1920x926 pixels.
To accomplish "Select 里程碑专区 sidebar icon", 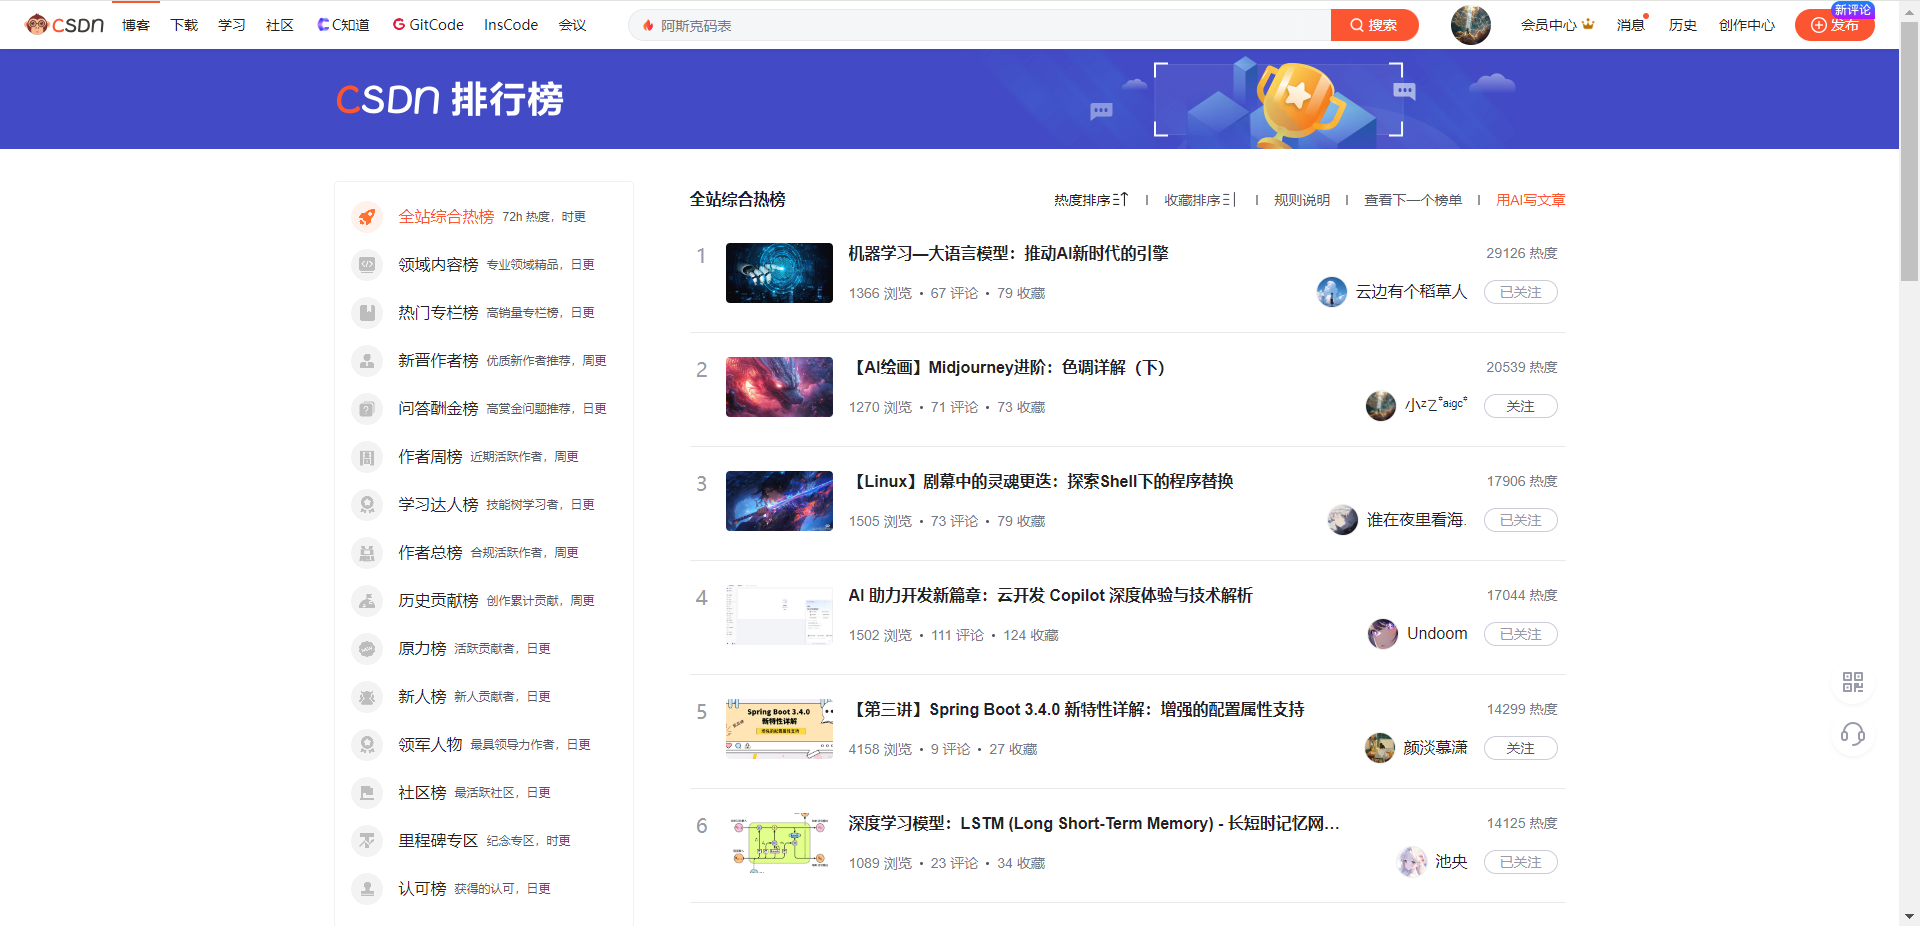I will (367, 841).
